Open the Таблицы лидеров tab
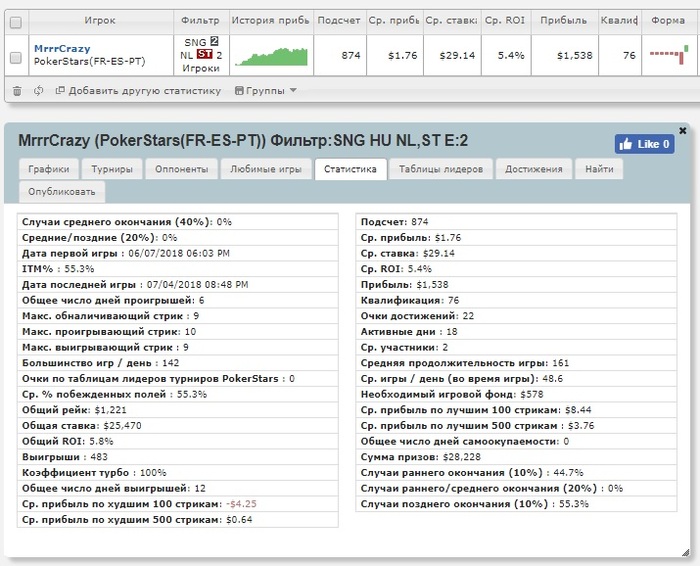Viewport: 700px width, 566px height. pyautogui.click(x=441, y=169)
